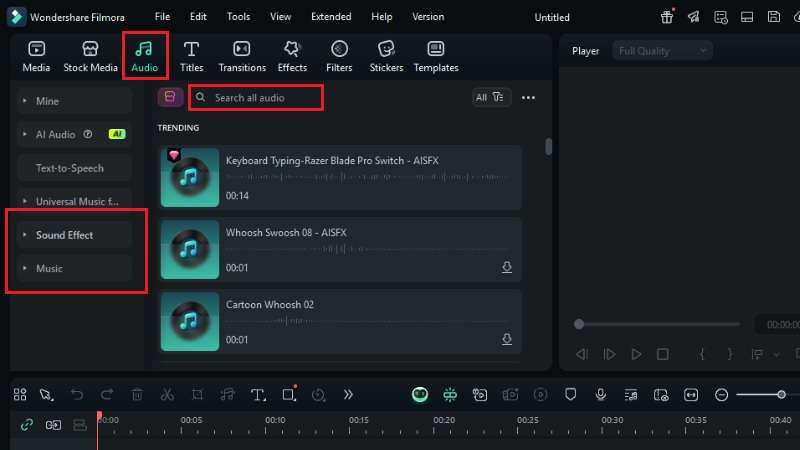Open the Stickers tab
The image size is (800, 450).
tap(386, 56)
